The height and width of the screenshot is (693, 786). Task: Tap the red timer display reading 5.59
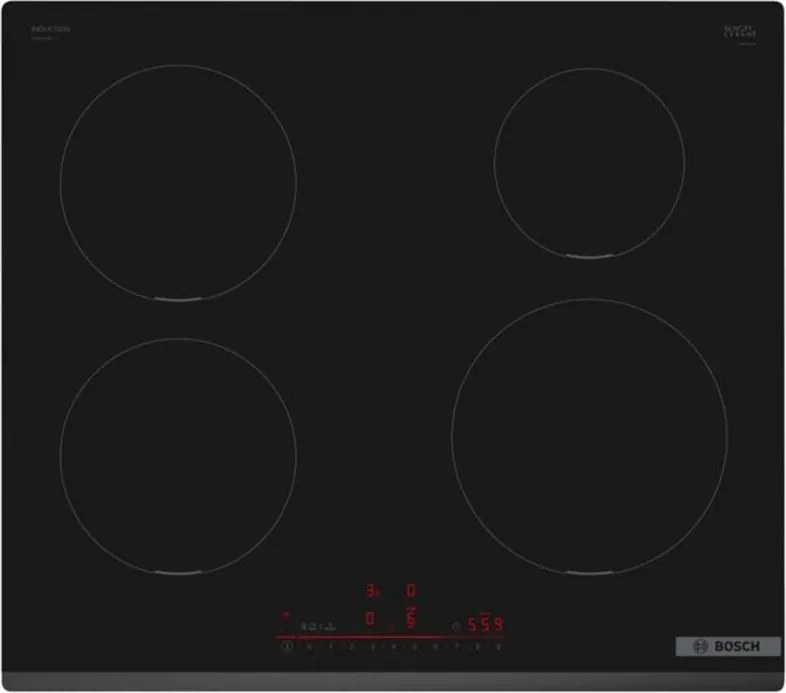tap(485, 624)
